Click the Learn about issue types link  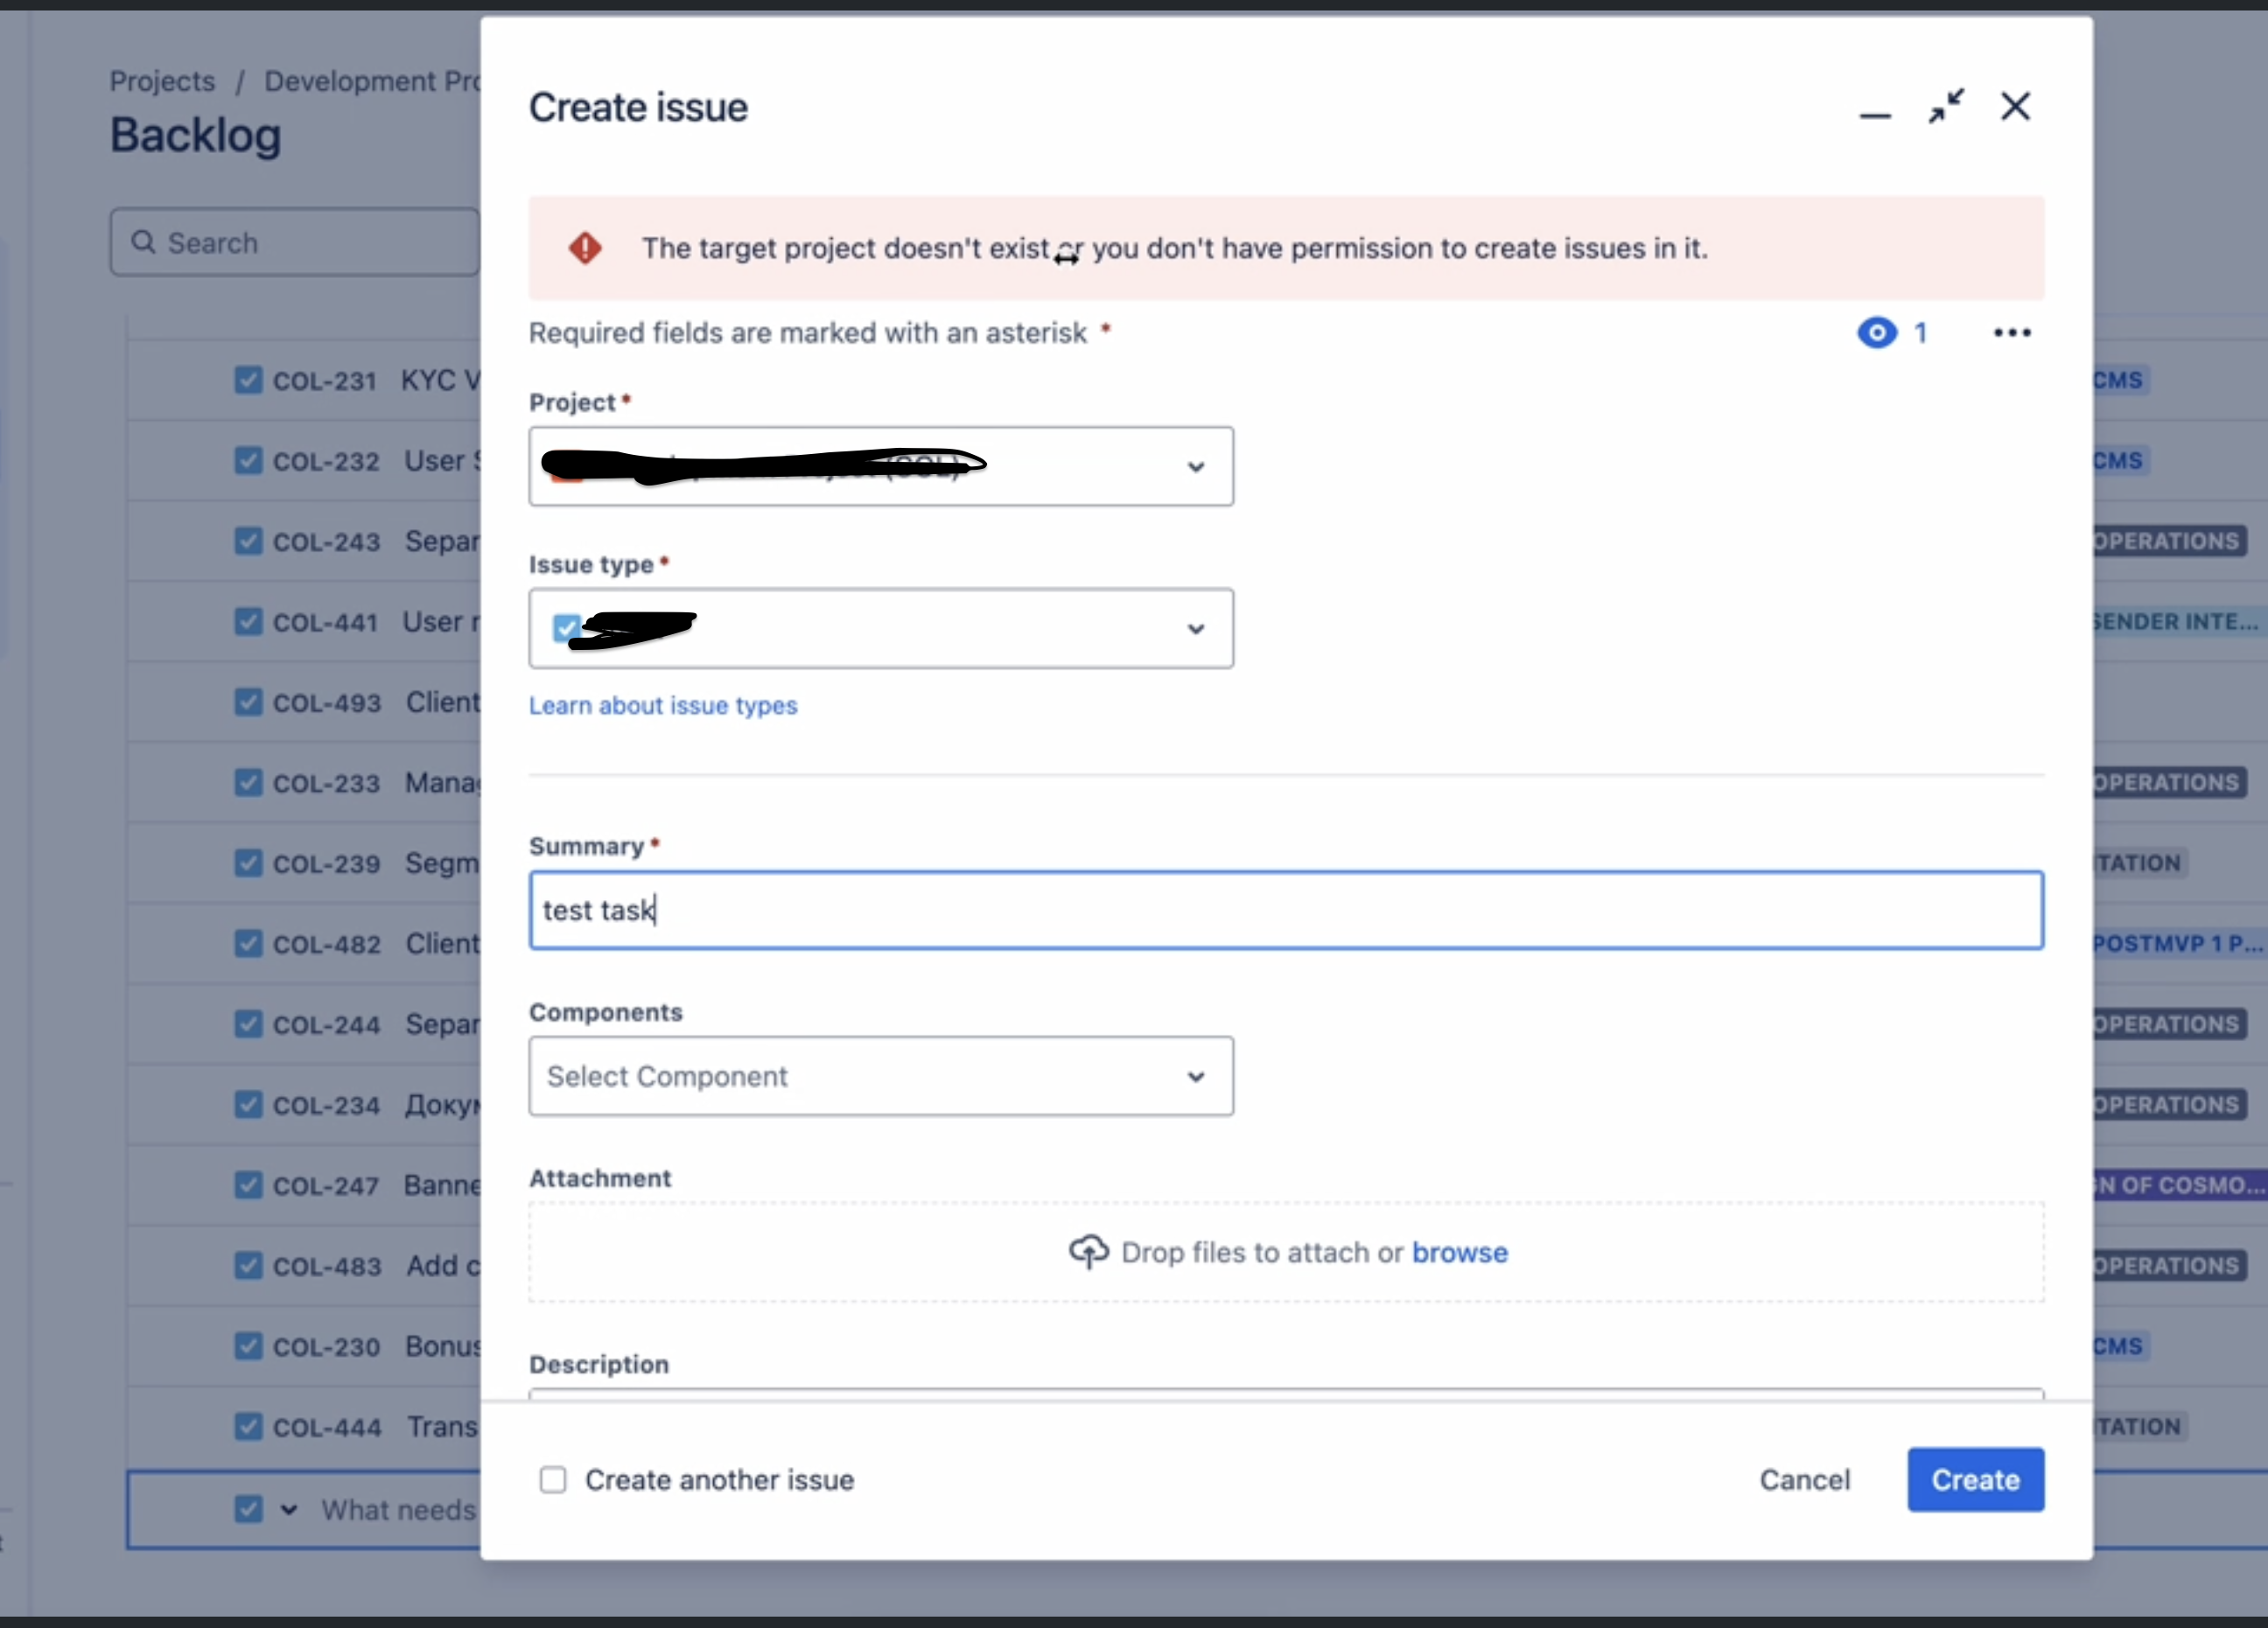click(663, 705)
